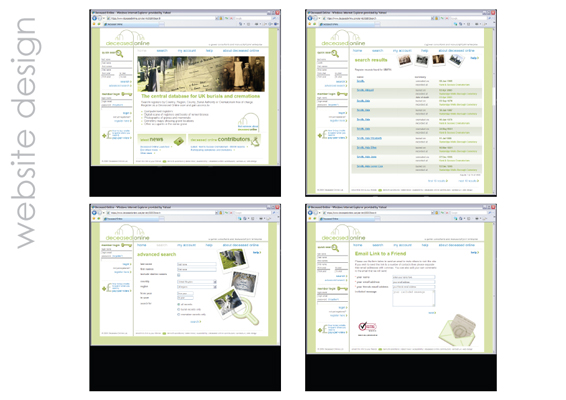
Task: Click the message textarea in Email Link form
Action: [414, 298]
